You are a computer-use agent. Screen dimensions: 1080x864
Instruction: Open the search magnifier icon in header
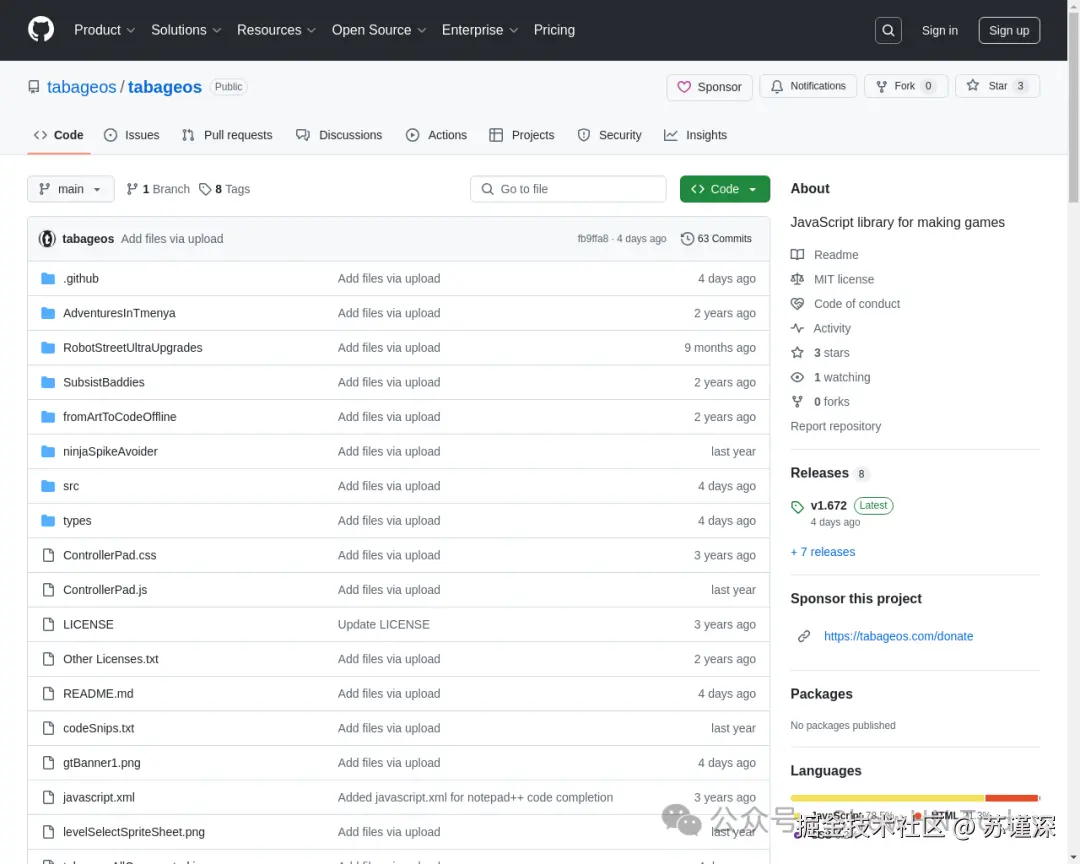pyautogui.click(x=888, y=30)
